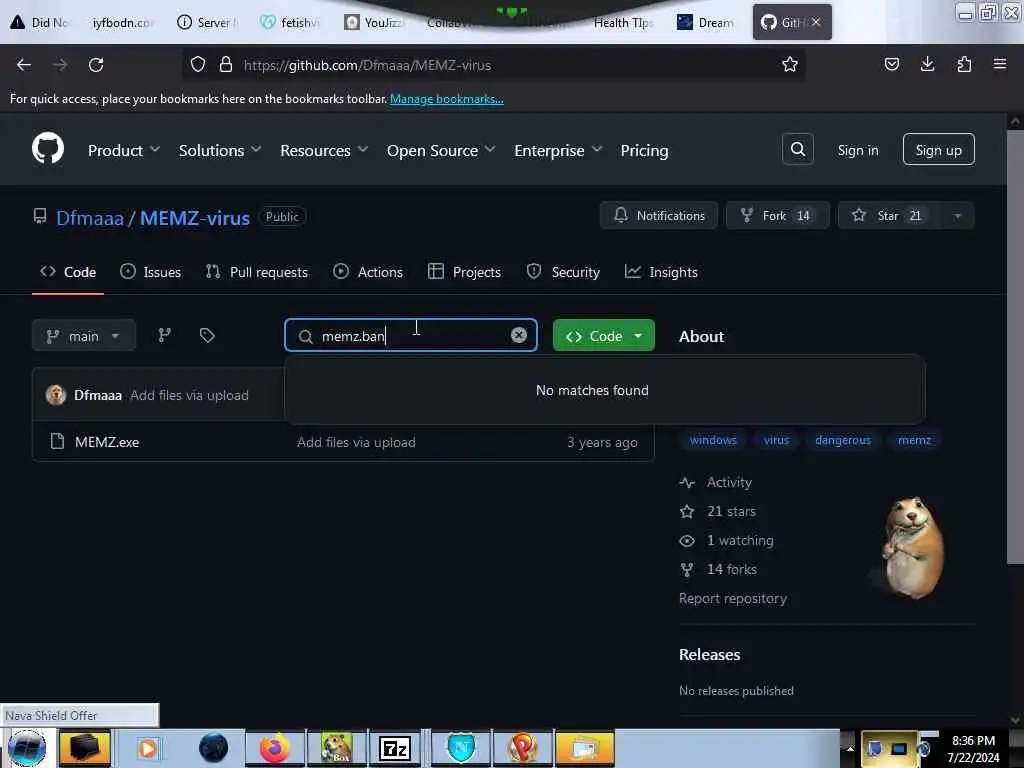Viewport: 1024px width, 768px height.
Task: Fork the repository with Fork button
Action: click(777, 216)
